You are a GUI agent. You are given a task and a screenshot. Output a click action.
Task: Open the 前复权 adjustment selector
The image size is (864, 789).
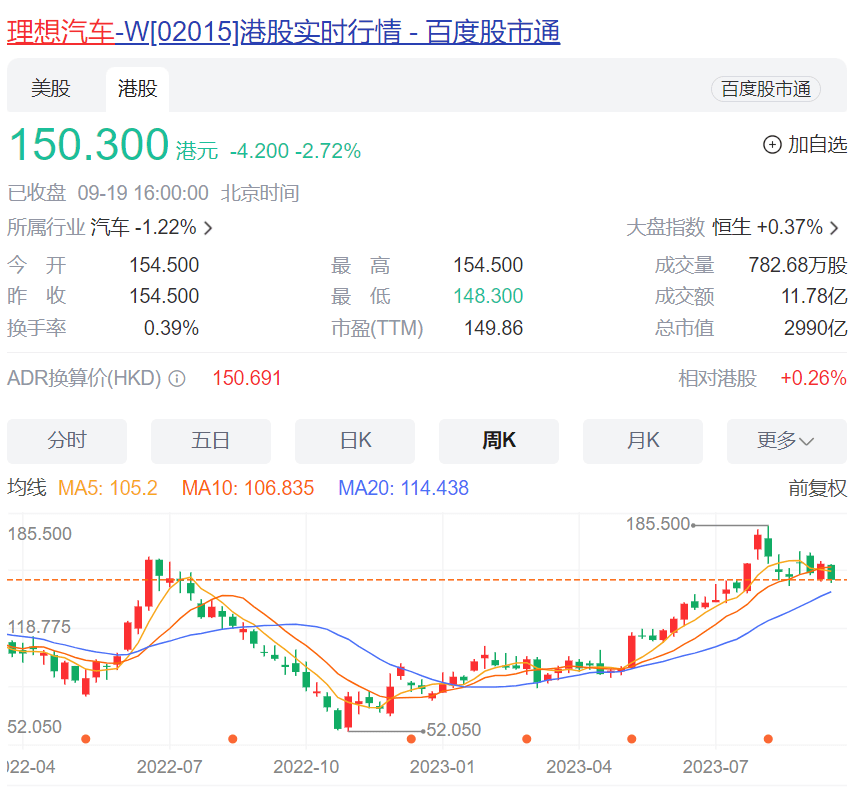coord(817,488)
